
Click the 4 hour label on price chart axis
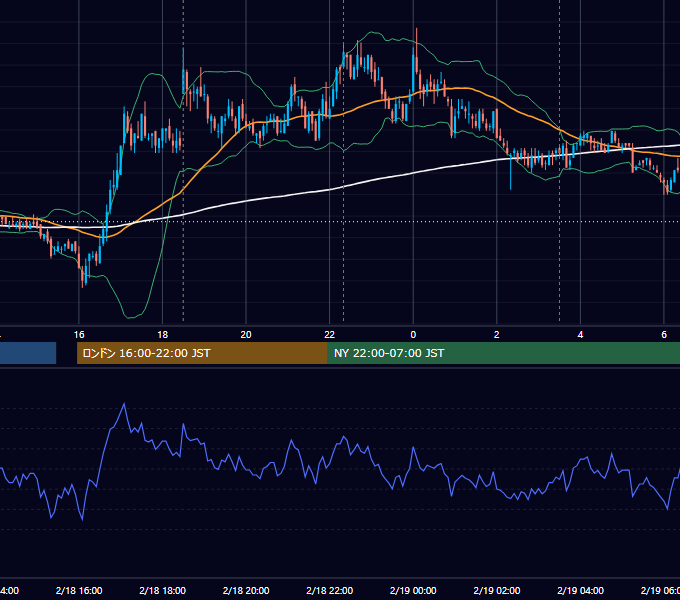coord(580,335)
